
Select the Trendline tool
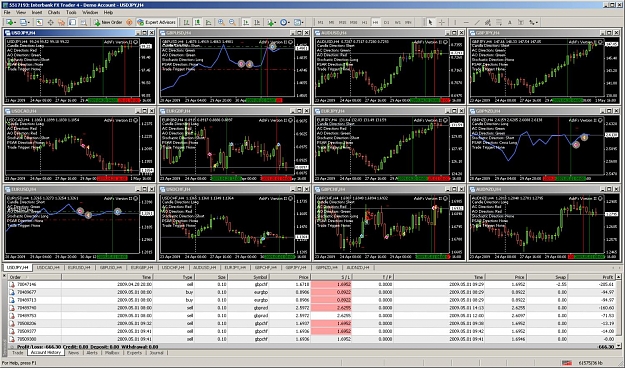click(x=477, y=22)
